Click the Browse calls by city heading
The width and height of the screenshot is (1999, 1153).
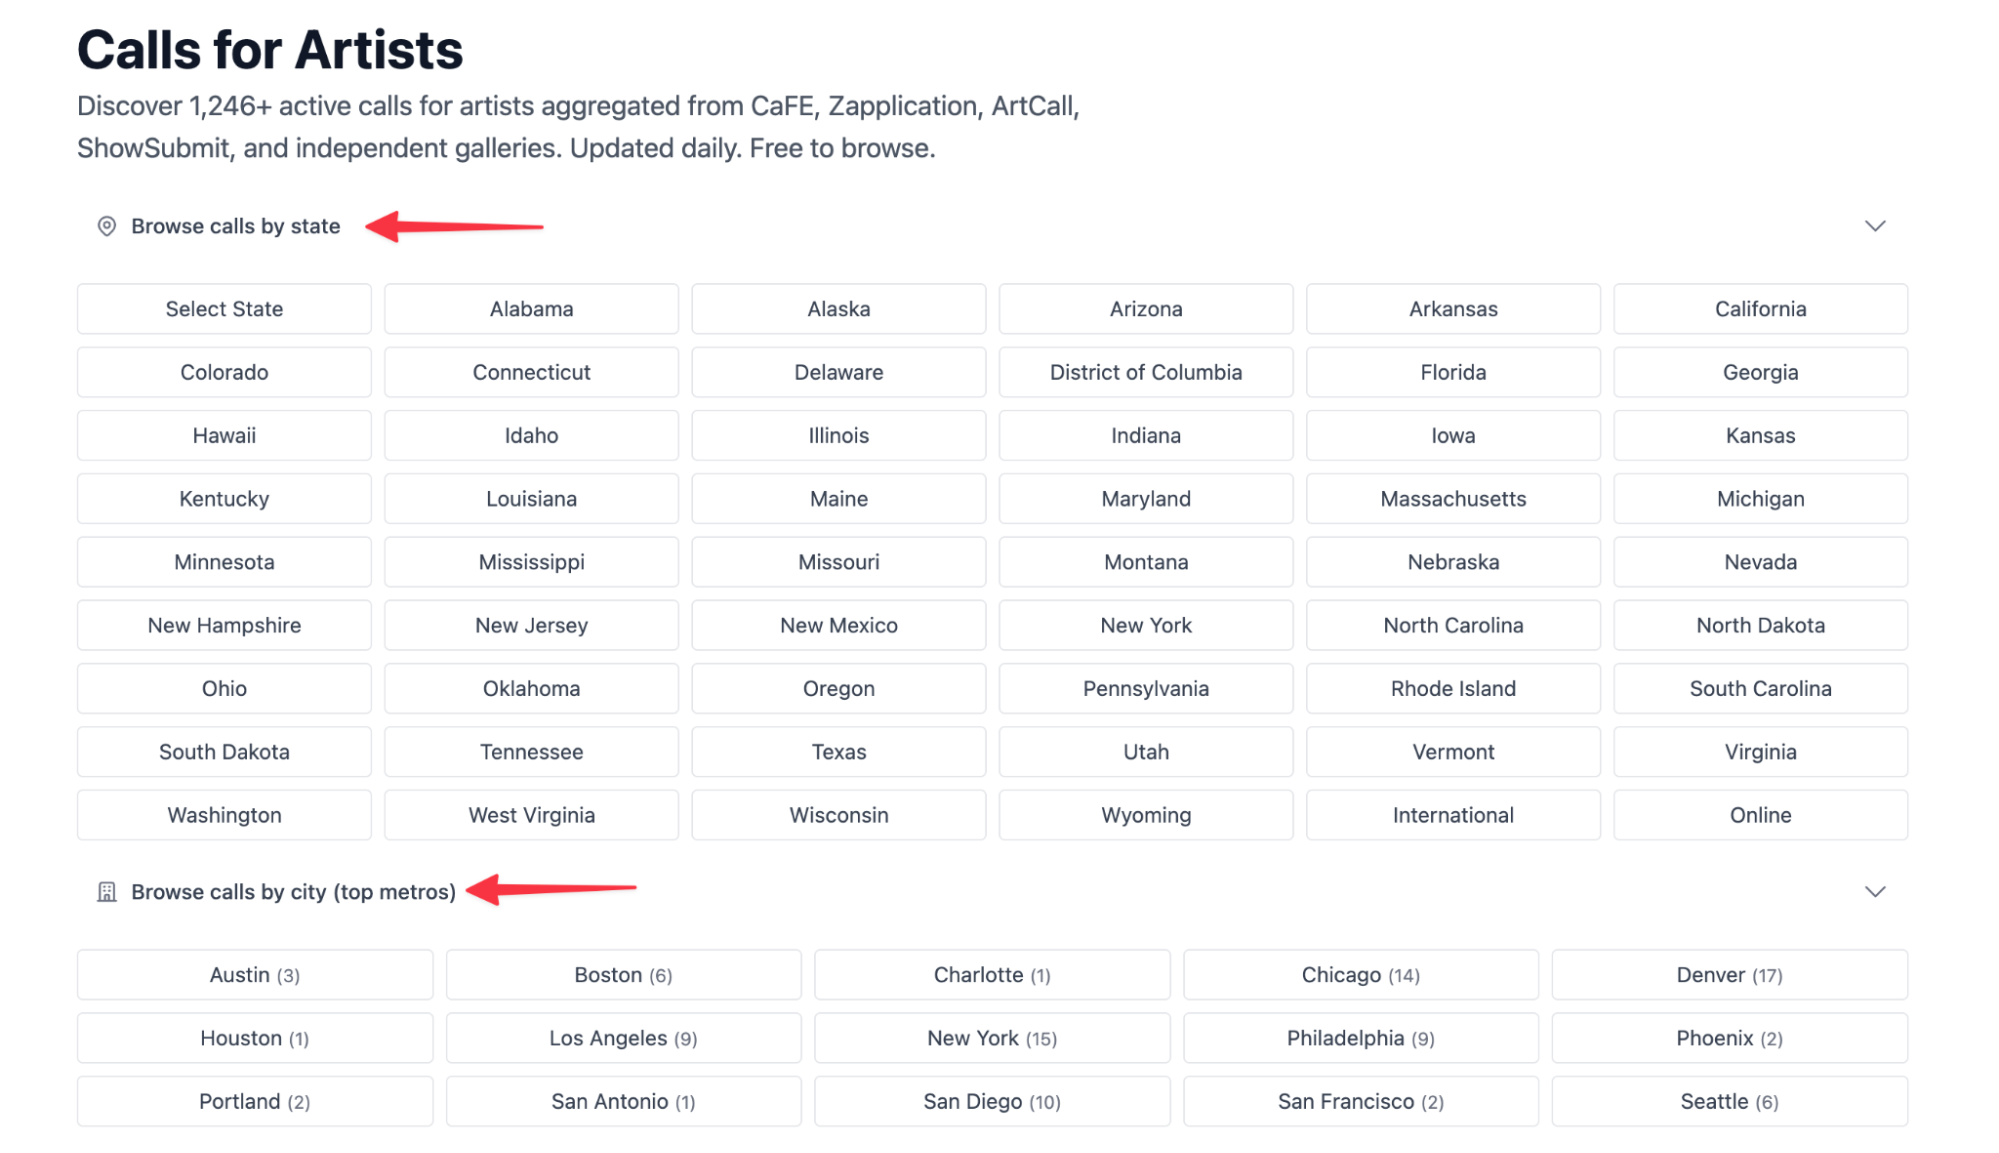(293, 892)
